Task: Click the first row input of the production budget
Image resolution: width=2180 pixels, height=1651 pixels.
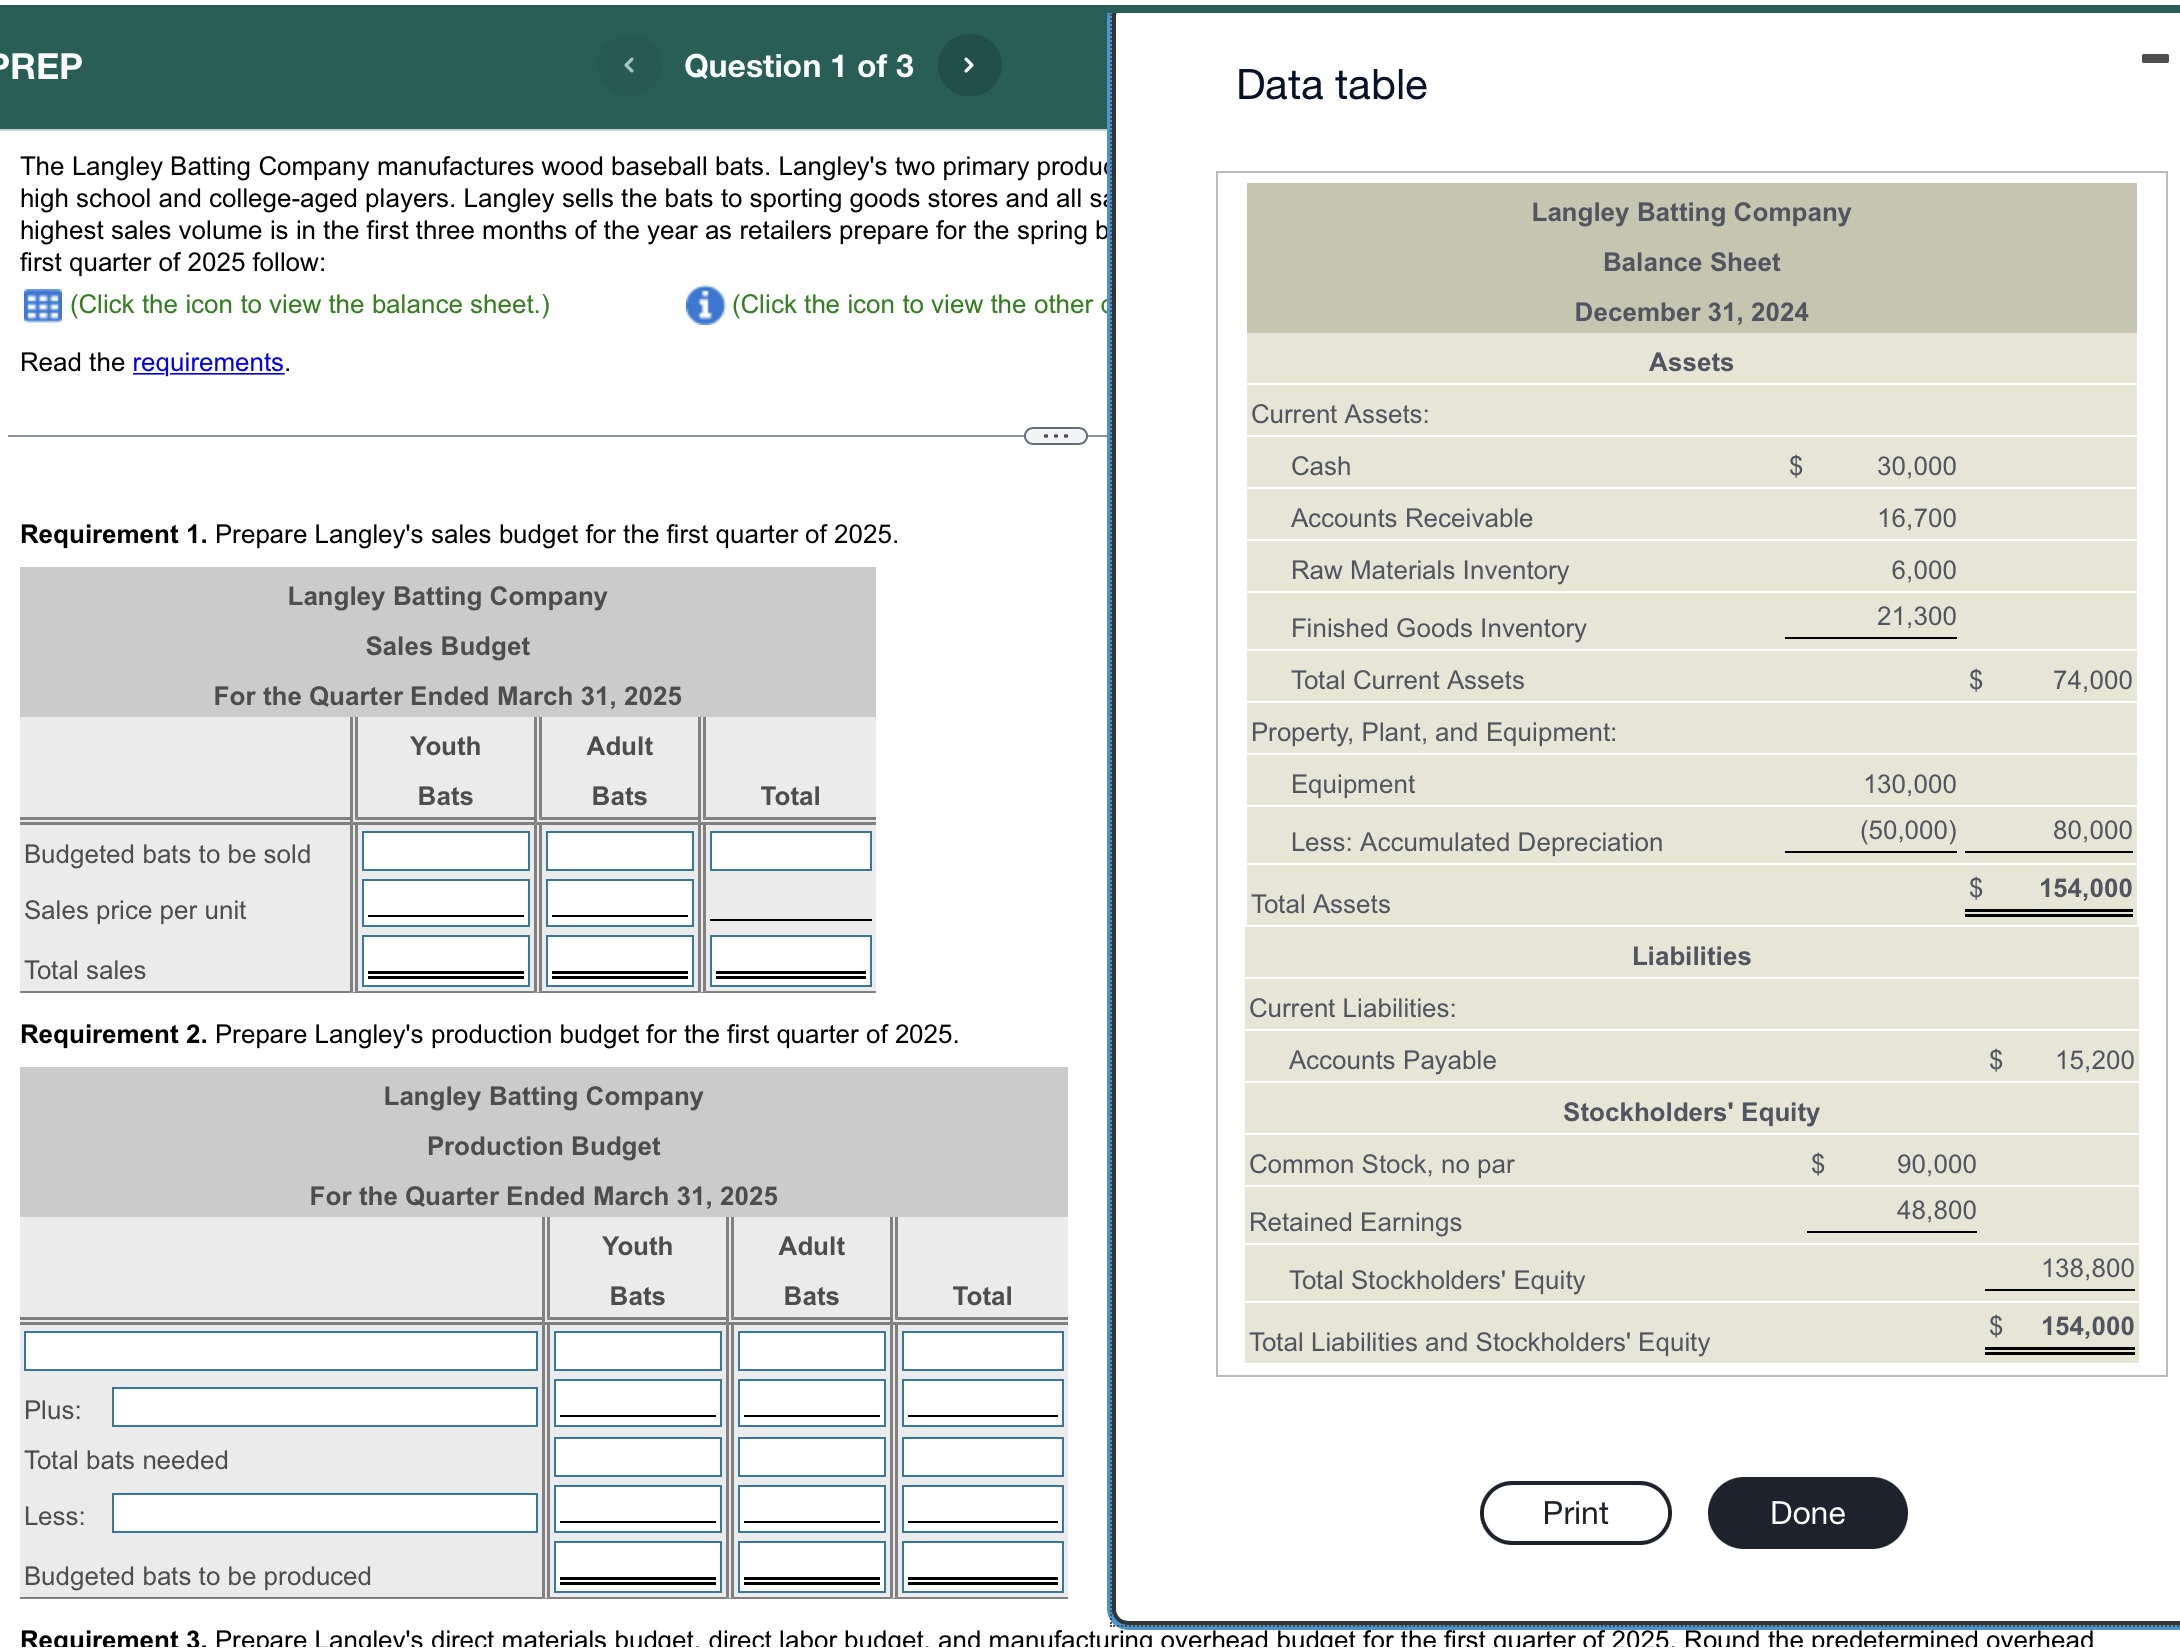Action: (280, 1350)
